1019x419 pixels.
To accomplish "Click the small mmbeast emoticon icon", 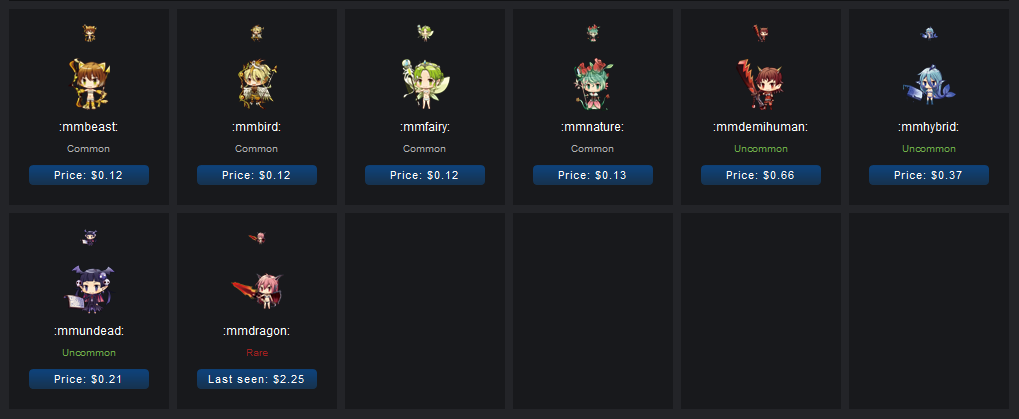I will click(89, 32).
